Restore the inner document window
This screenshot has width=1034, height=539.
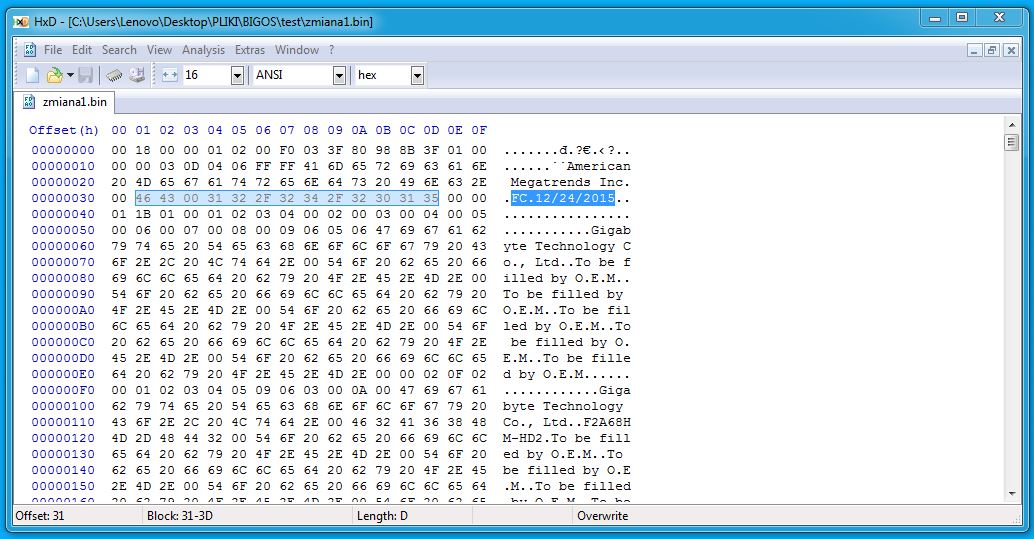[992, 50]
